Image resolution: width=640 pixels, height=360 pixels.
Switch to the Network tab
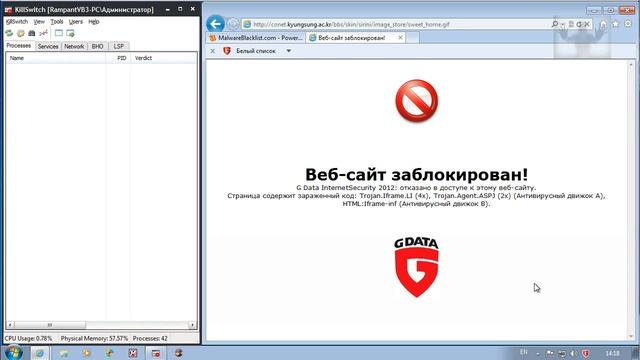point(74,47)
